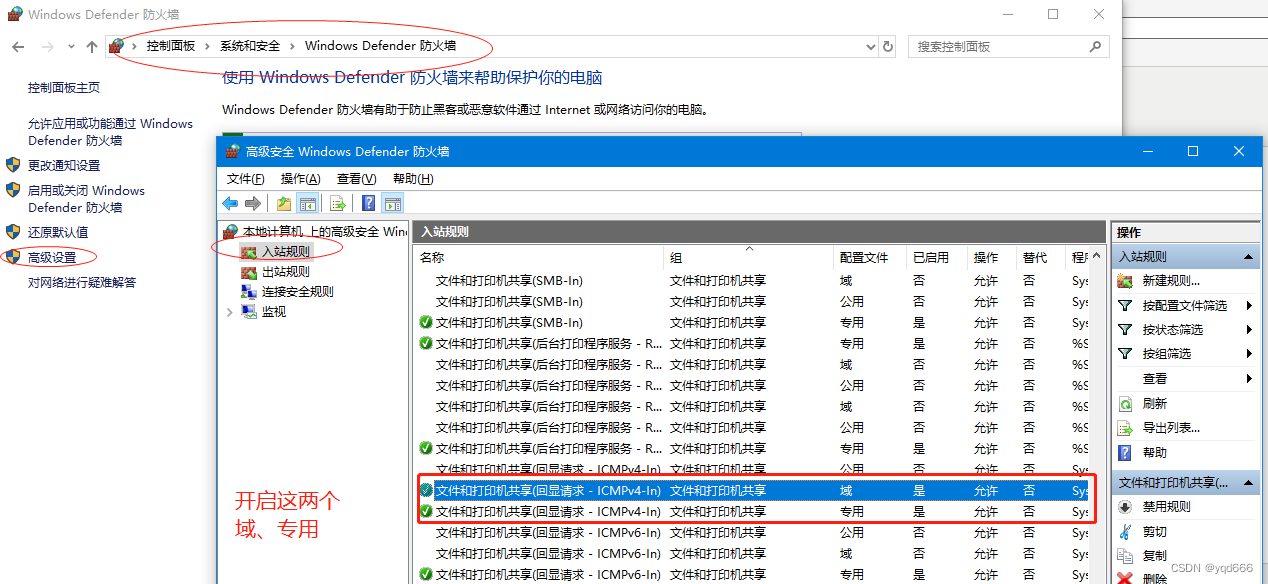Click the firewall icon at the console tree root
1268x584 pixels.
click(x=231, y=231)
